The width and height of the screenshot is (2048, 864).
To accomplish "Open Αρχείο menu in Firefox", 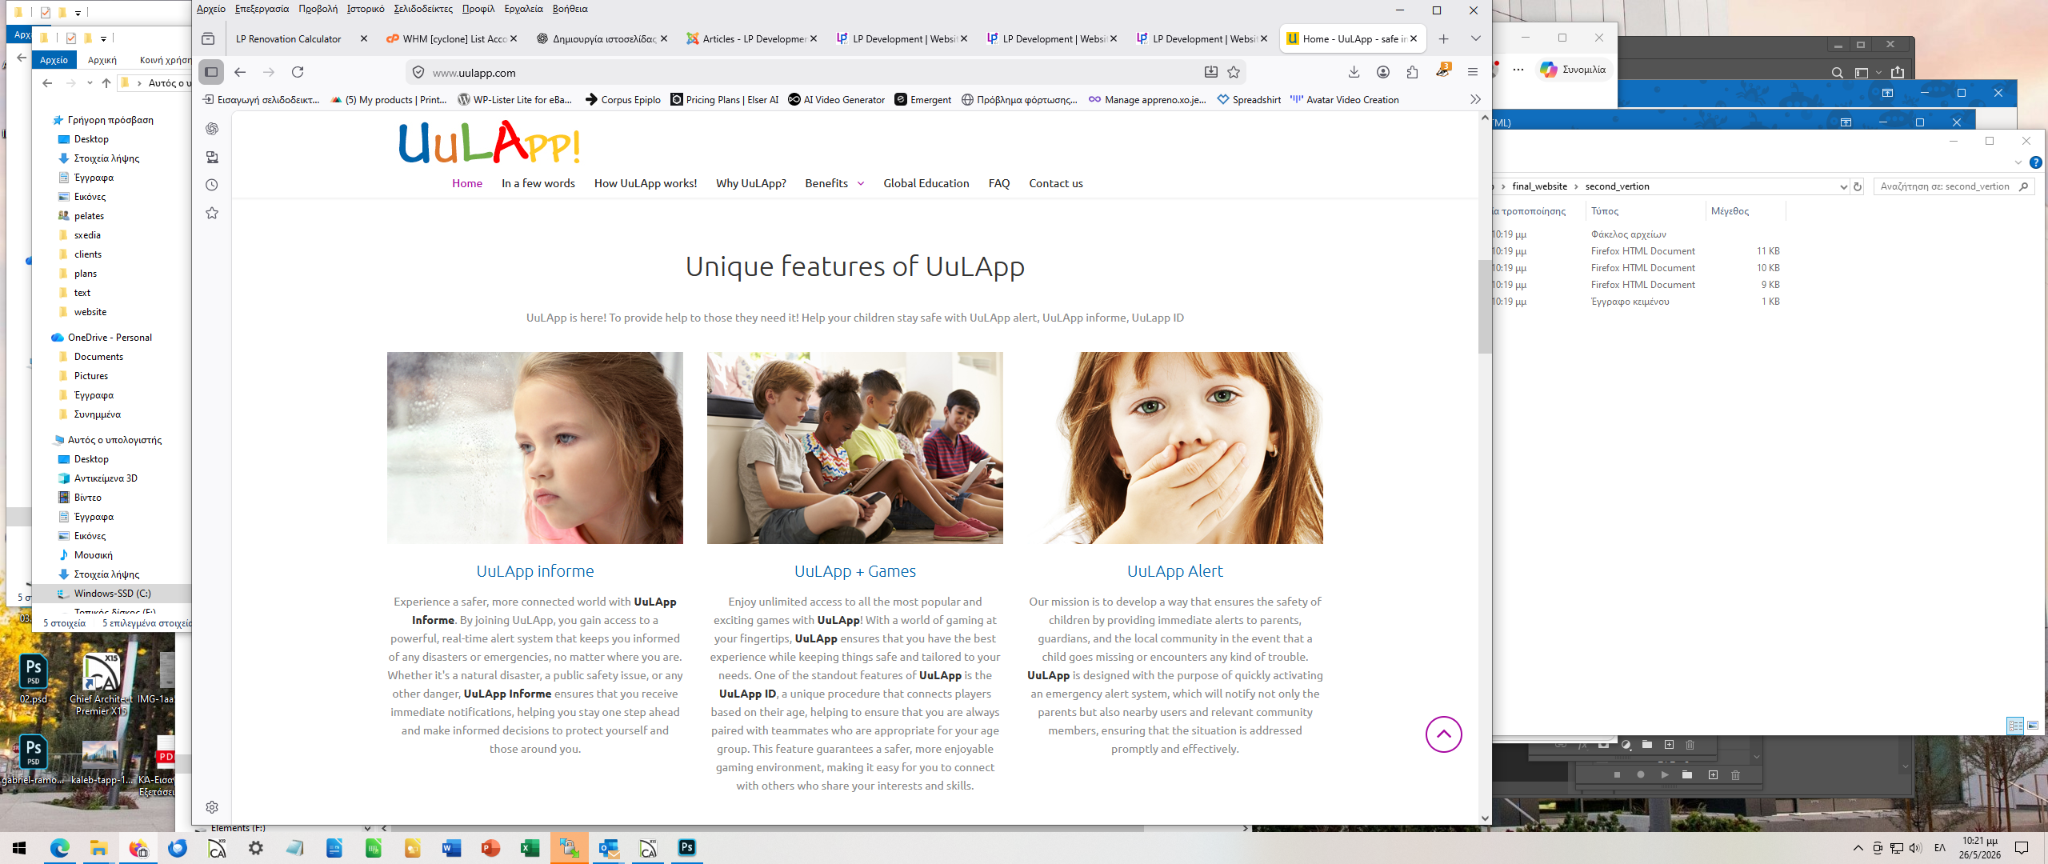I will 211,9.
